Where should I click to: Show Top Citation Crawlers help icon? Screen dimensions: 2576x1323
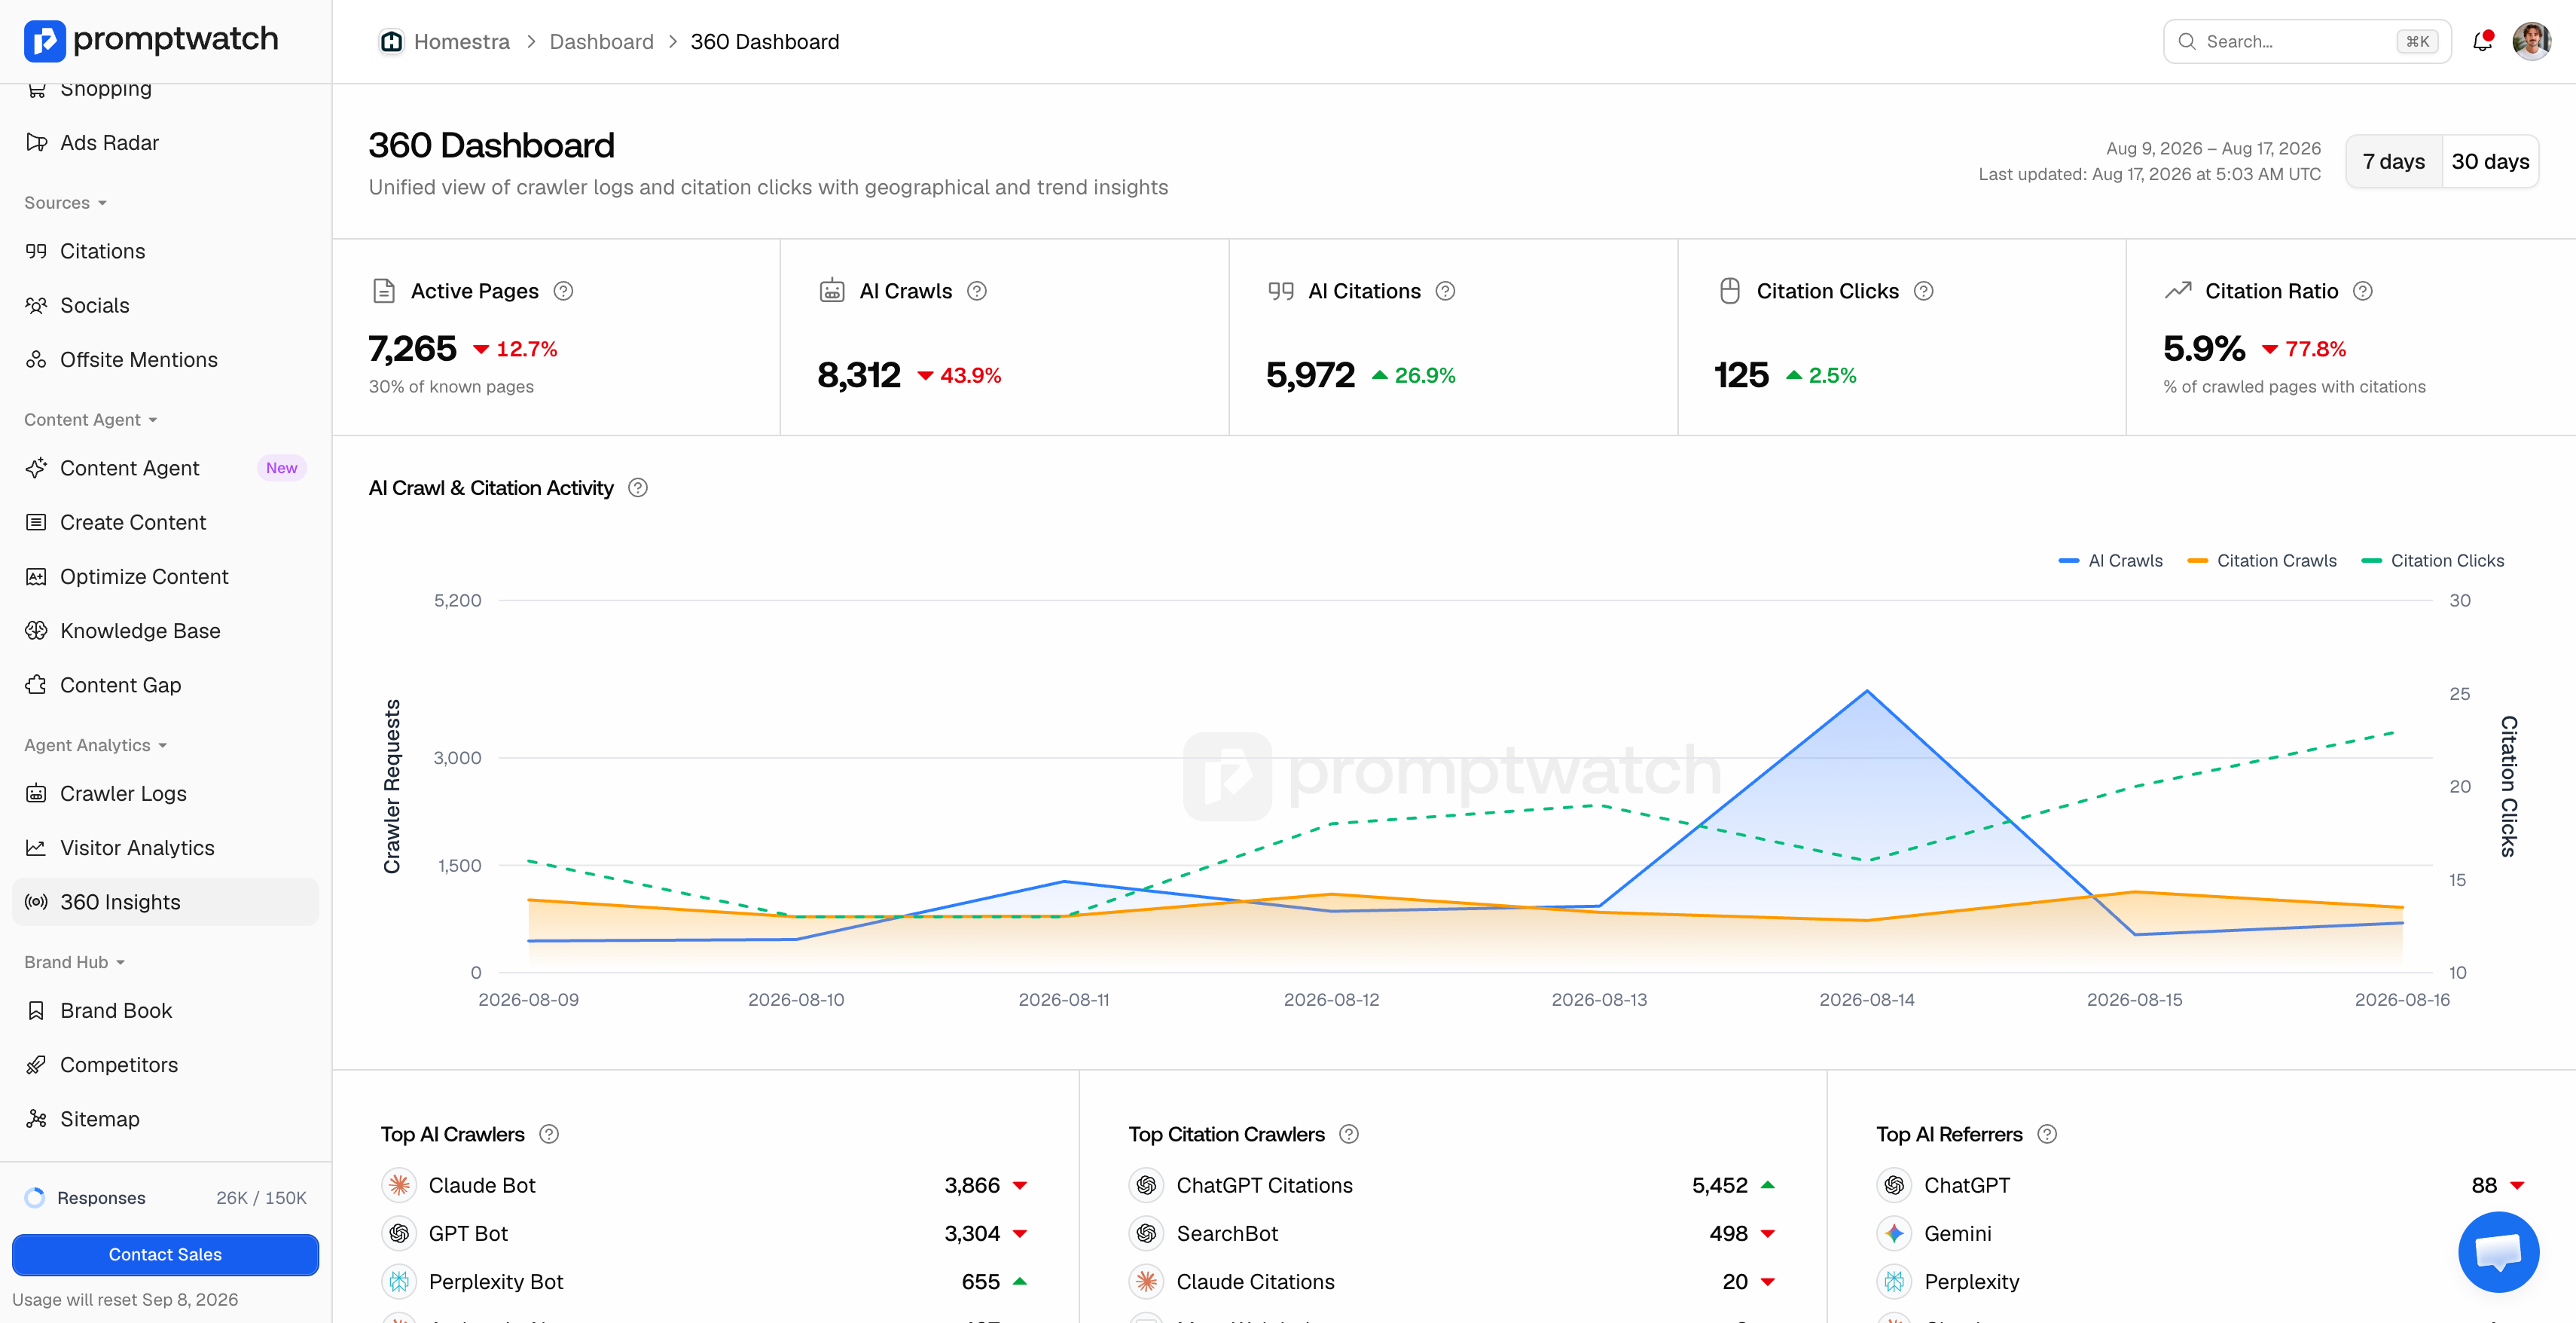tap(1349, 1134)
